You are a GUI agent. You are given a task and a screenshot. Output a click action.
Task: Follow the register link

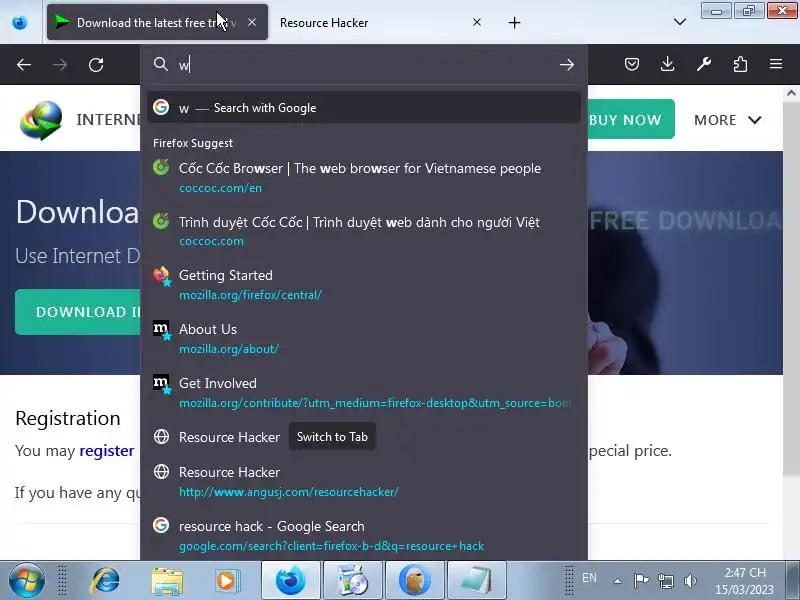(107, 451)
